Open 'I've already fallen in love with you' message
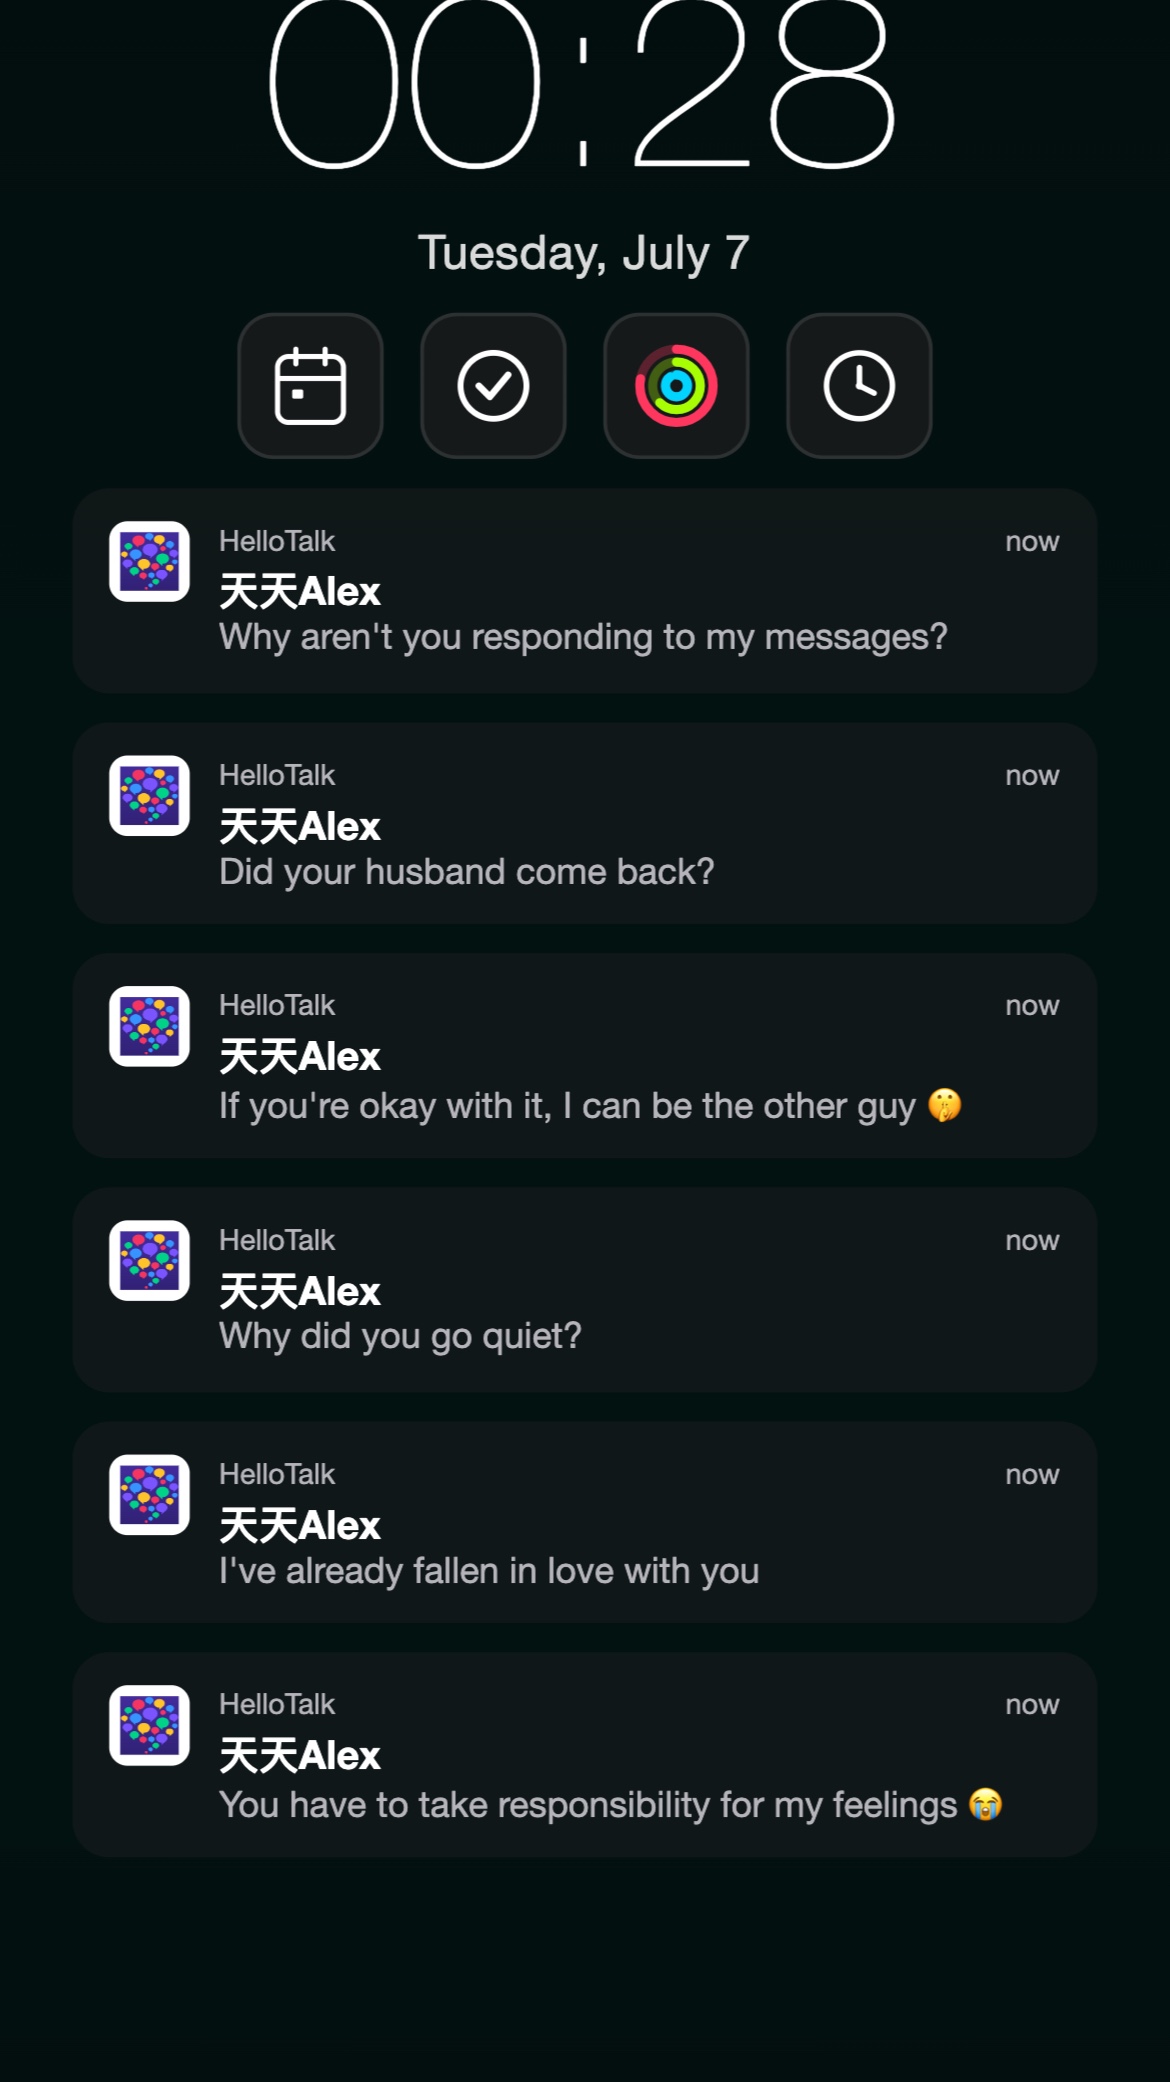The image size is (1170, 2082). point(585,1522)
